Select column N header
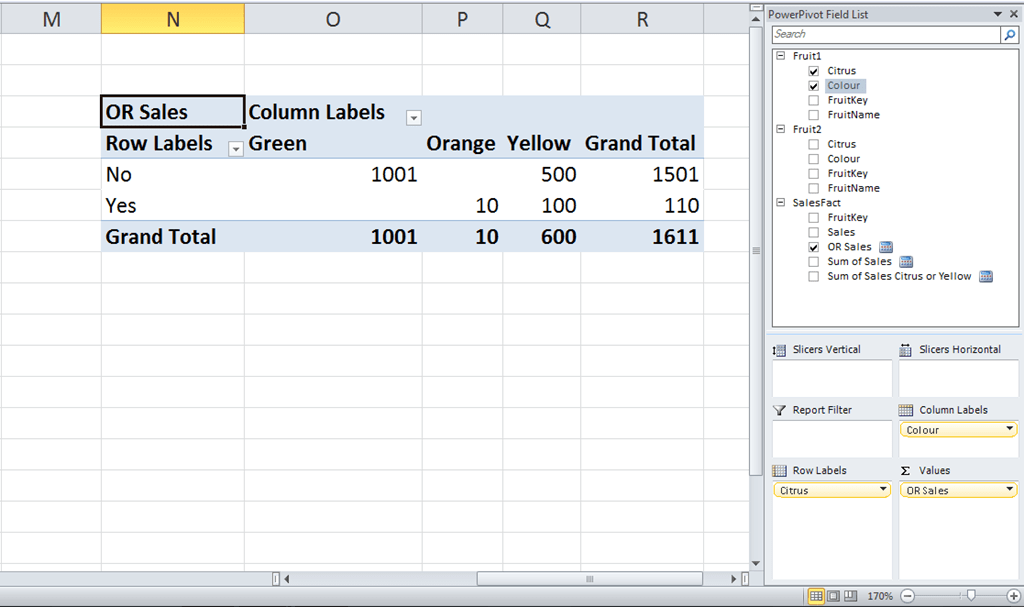This screenshot has width=1024, height=607. tap(173, 20)
